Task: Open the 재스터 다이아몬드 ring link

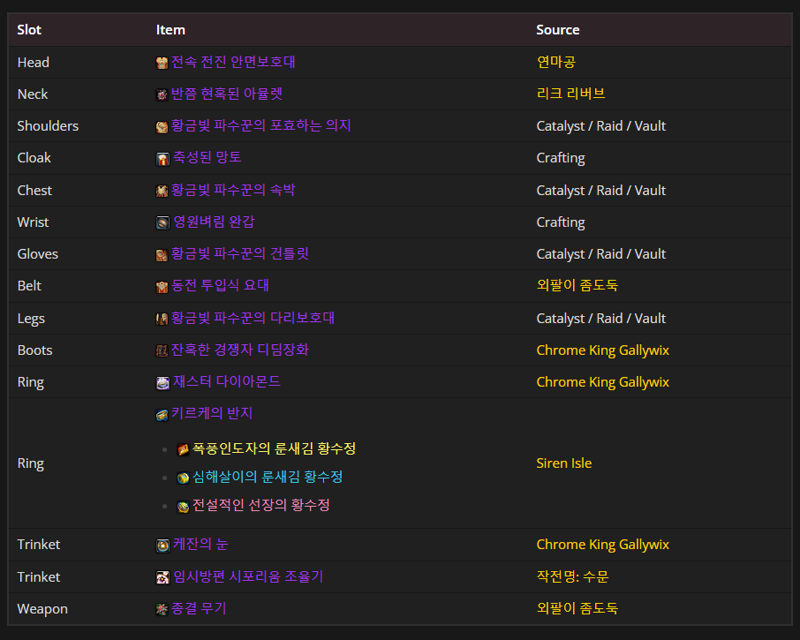Action: (227, 381)
